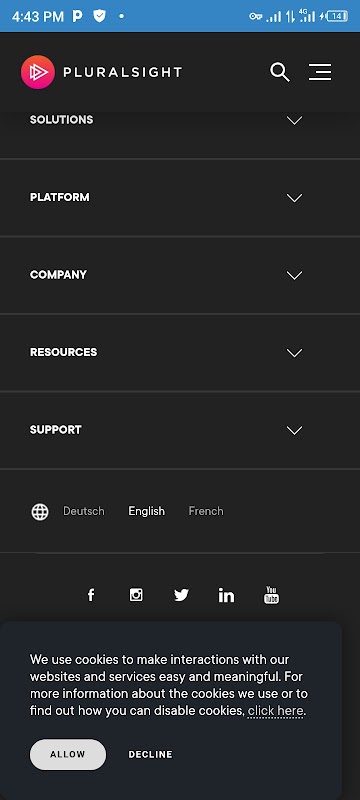Open the search icon in header
This screenshot has width=360, height=800.
pos(279,72)
